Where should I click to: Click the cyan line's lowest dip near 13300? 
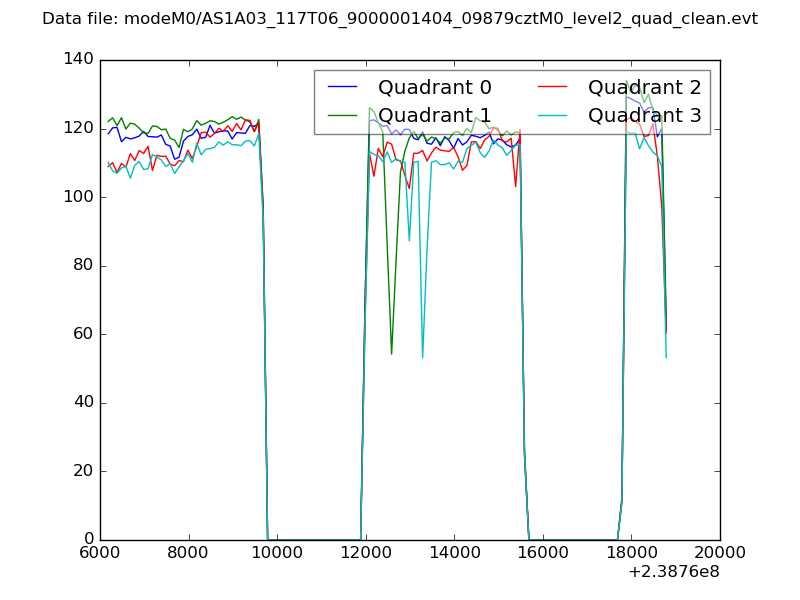[x=422, y=356]
